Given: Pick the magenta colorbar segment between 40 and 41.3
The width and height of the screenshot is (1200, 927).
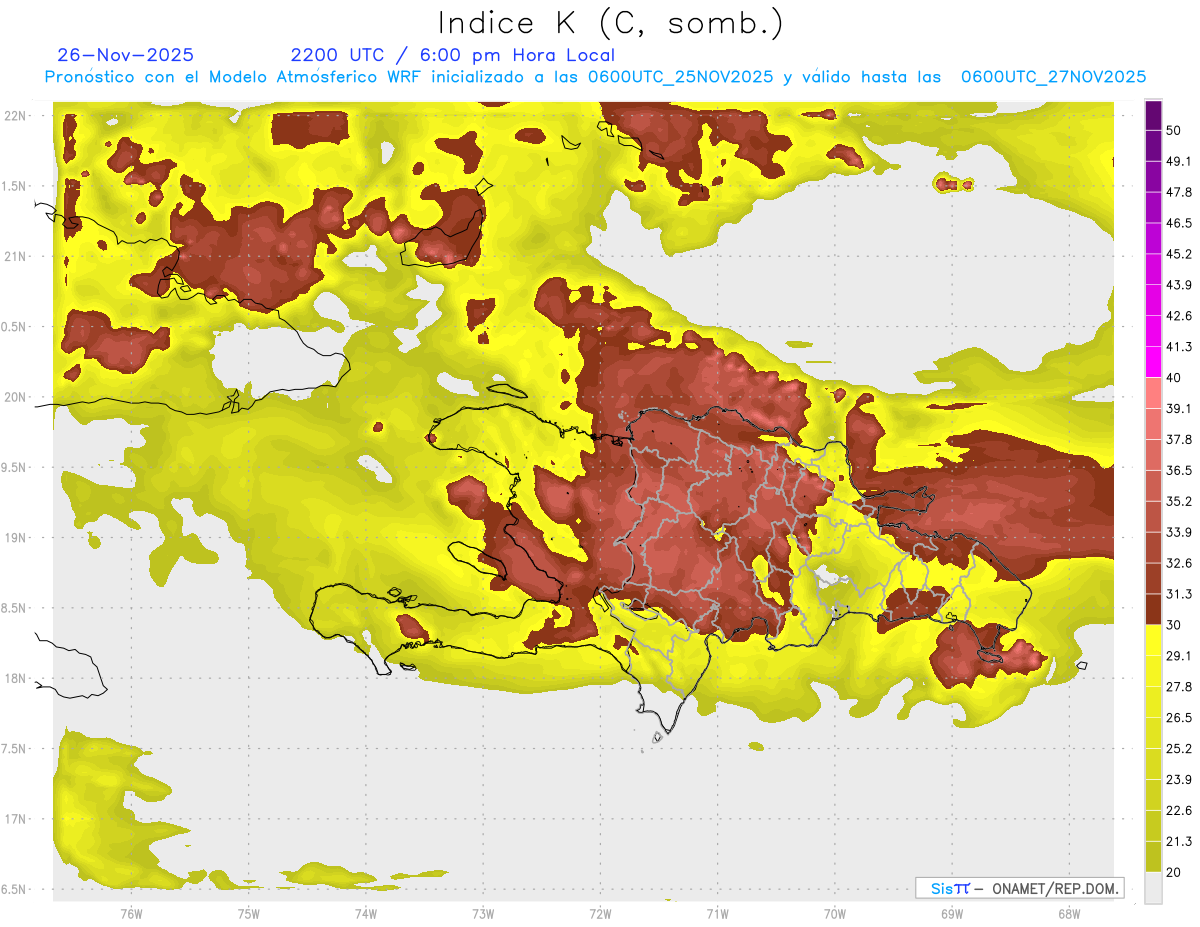Looking at the screenshot, I should 1153,362.
